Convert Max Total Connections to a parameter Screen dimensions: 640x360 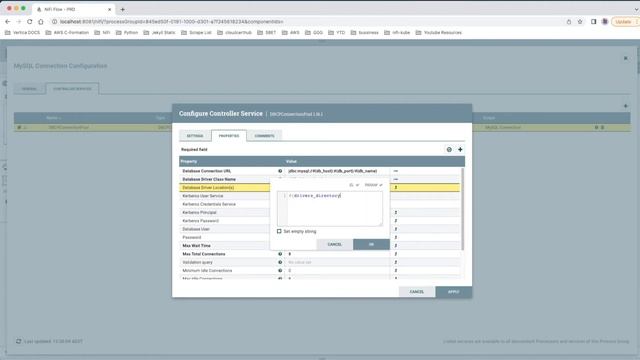point(396,254)
